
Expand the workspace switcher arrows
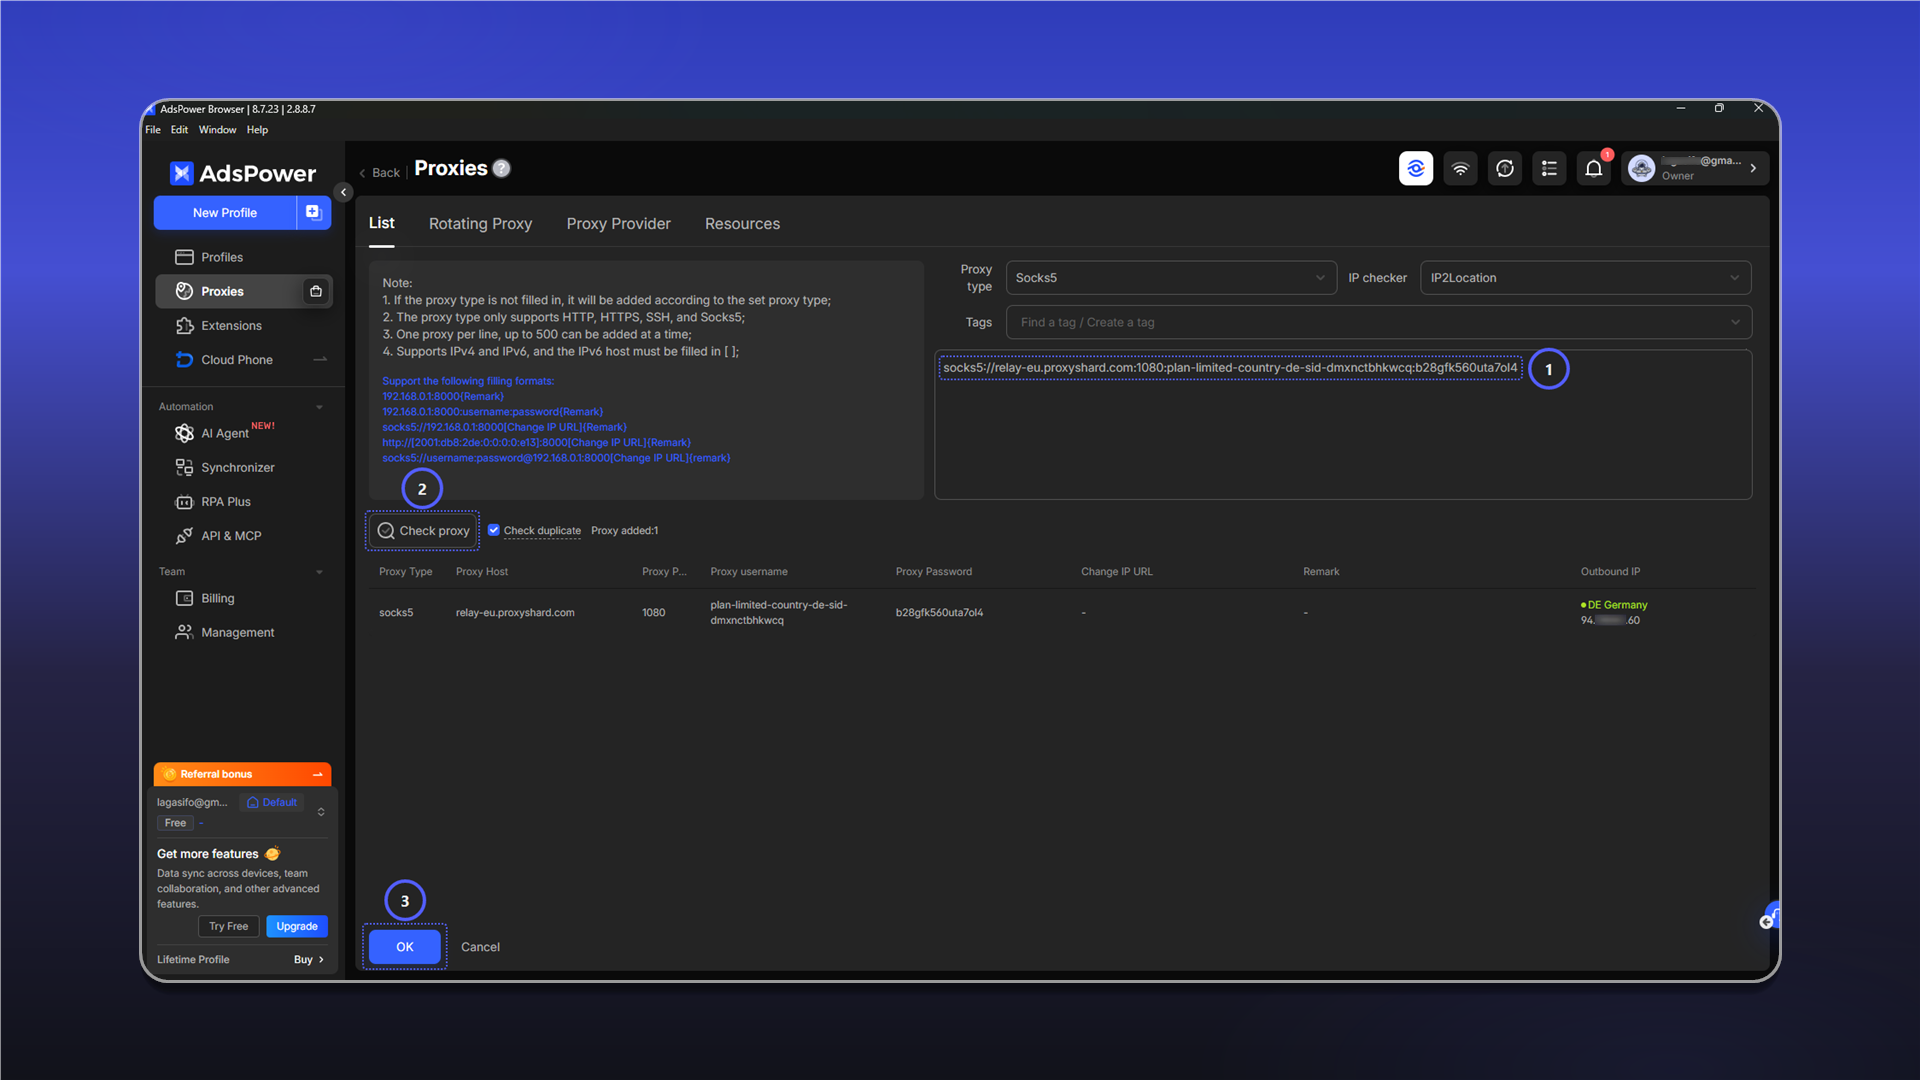coord(321,812)
